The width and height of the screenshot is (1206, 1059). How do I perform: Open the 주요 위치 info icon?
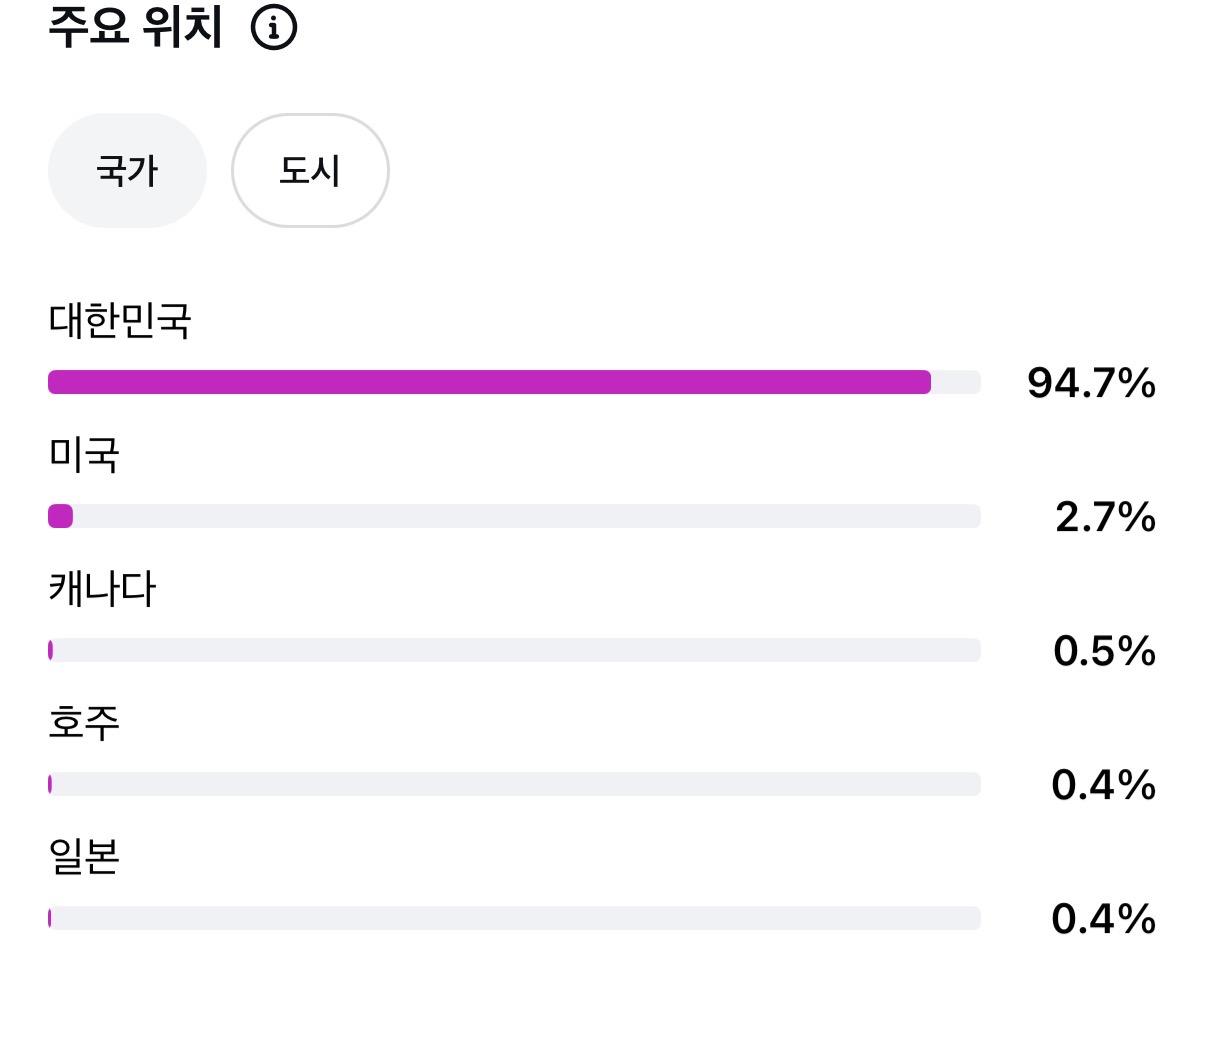pos(274,27)
